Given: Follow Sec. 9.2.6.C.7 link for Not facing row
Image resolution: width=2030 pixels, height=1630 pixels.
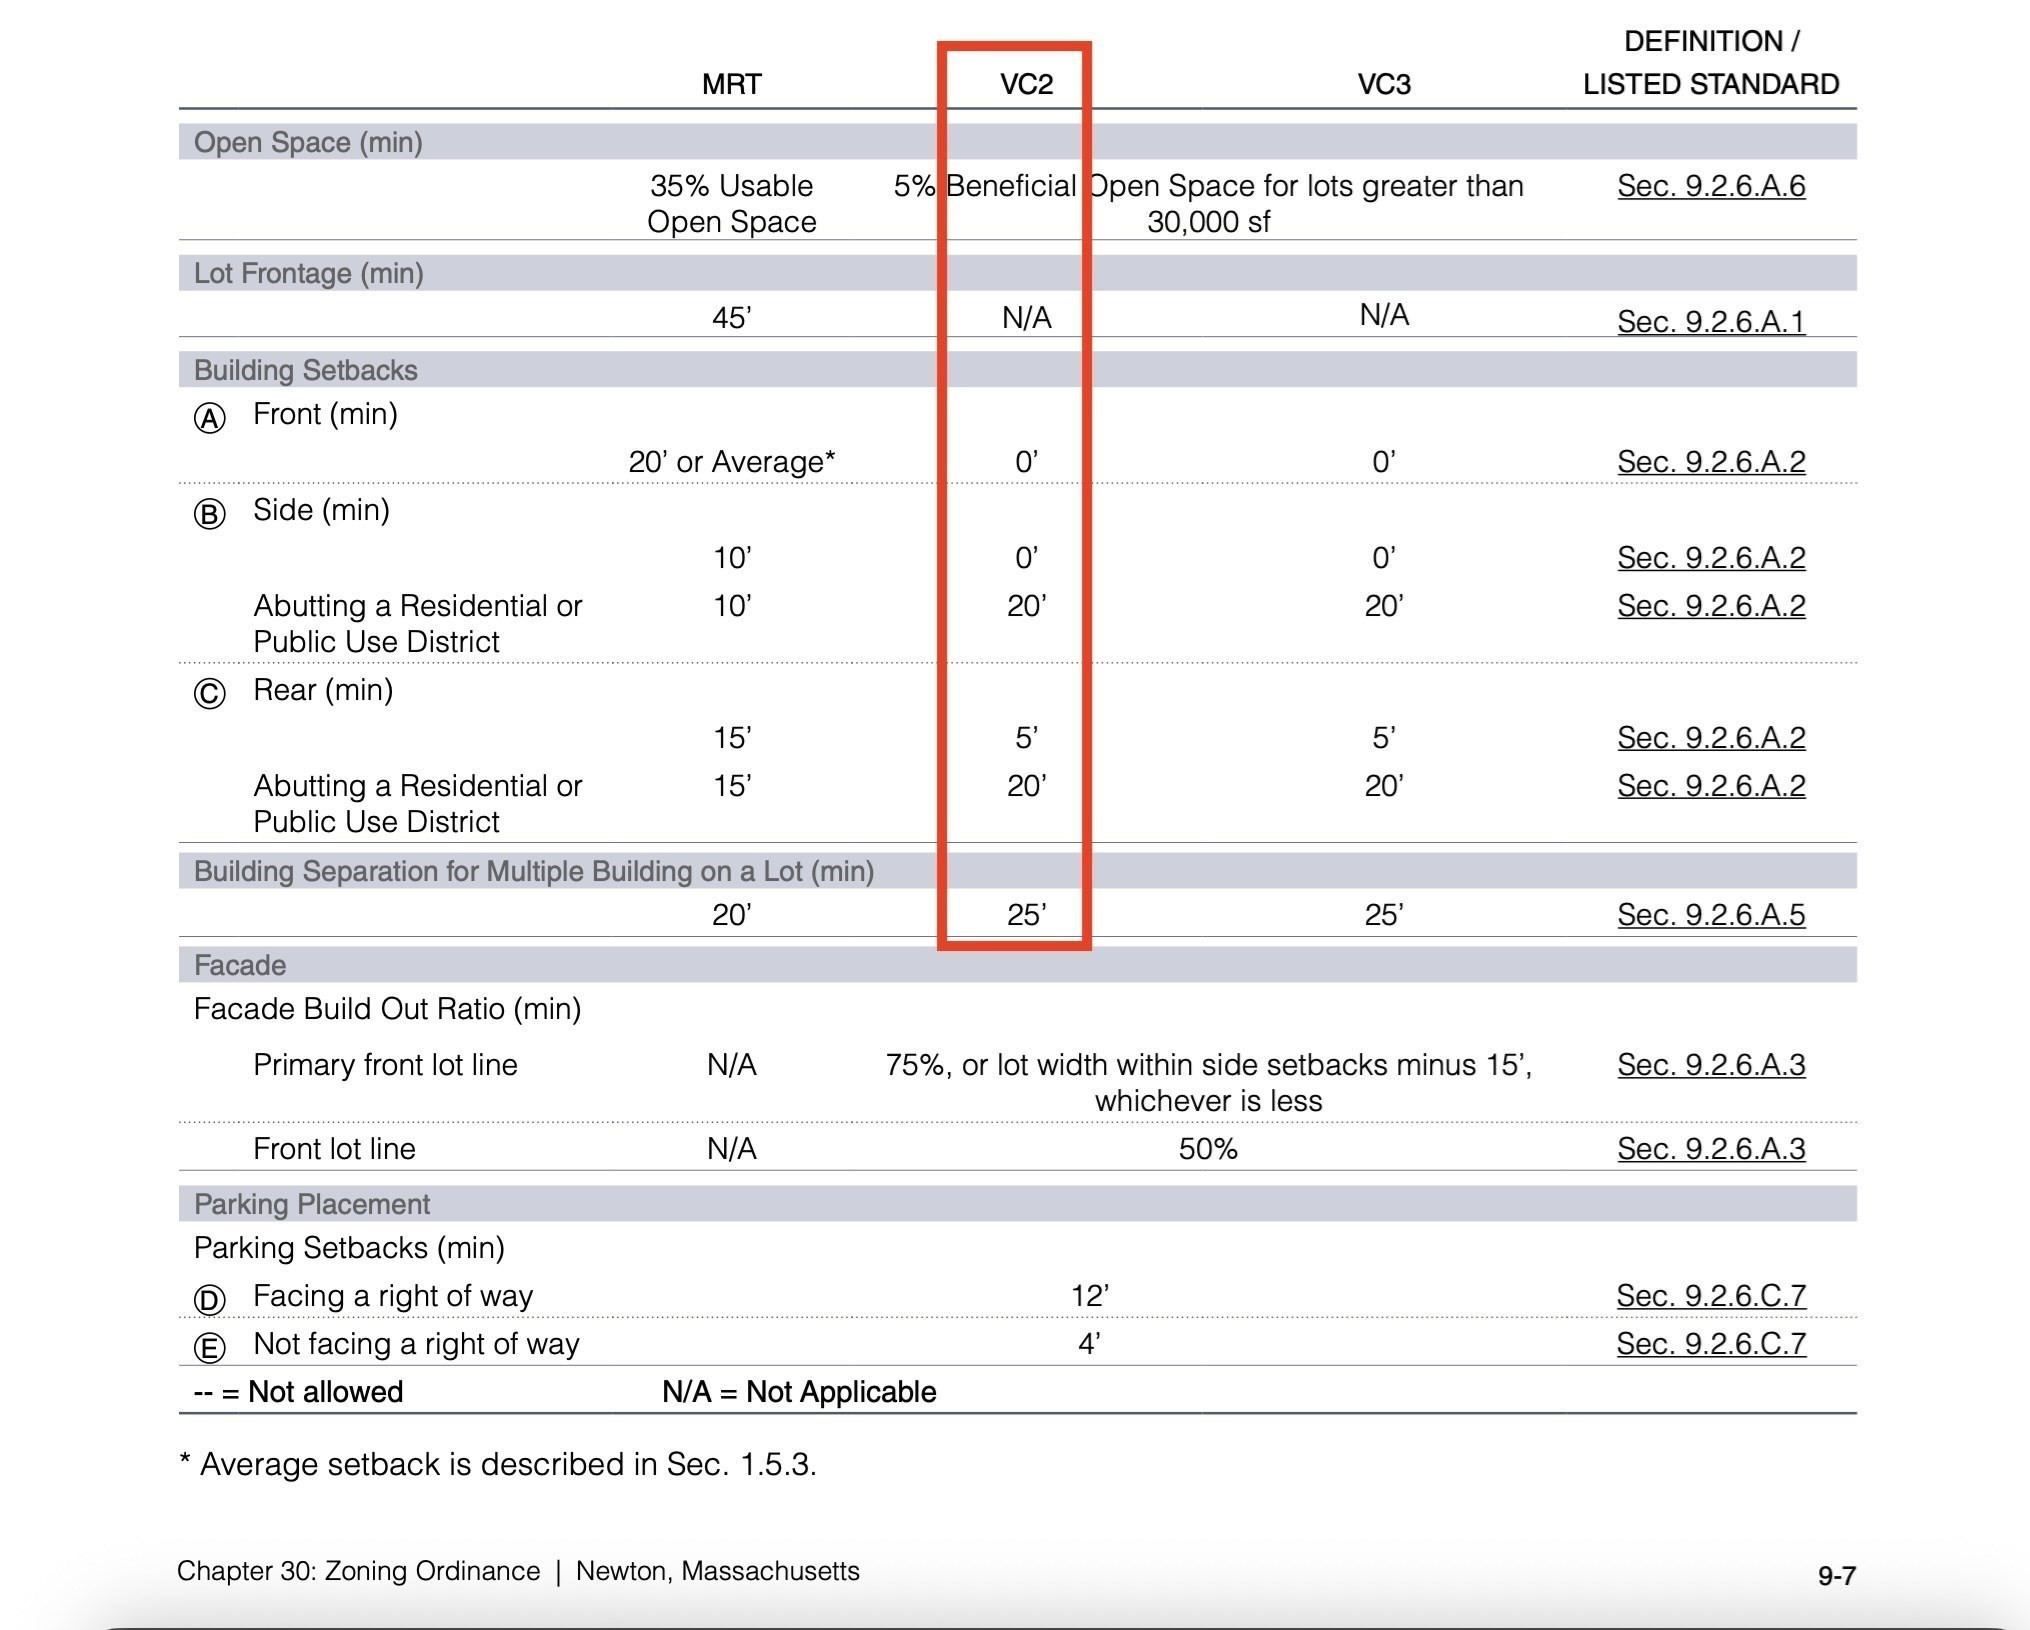Looking at the screenshot, I should tap(1710, 1343).
